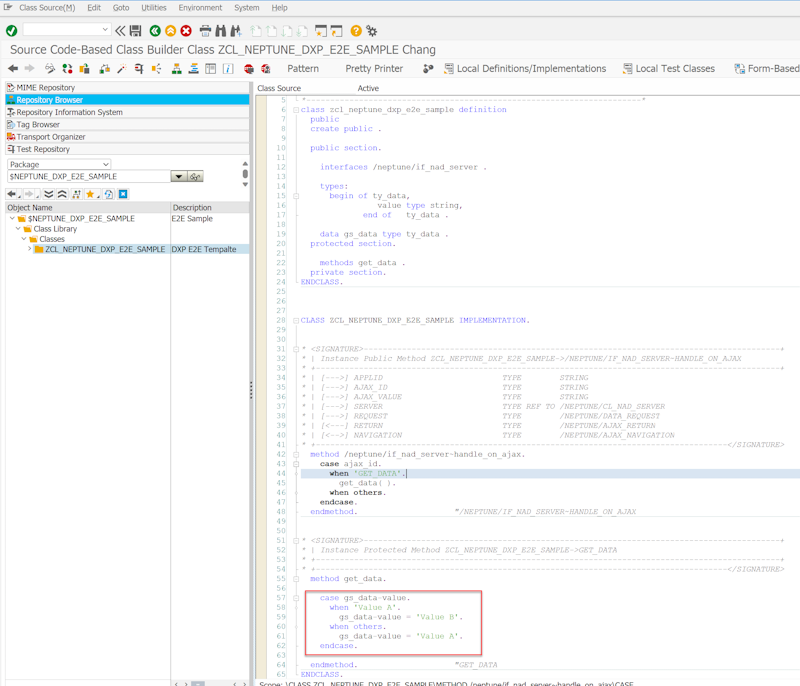Click the class hierarchy icon
The width and height of the screenshot is (800, 686).
[177, 68]
